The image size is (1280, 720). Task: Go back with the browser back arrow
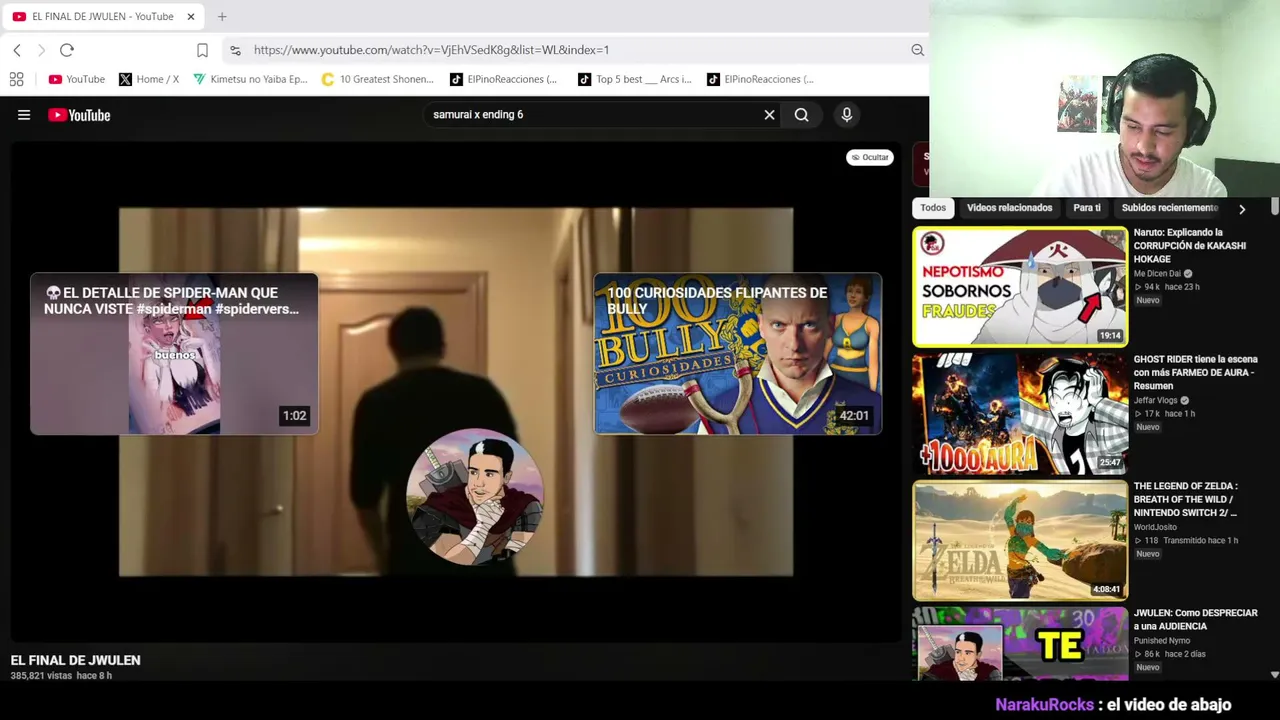pyautogui.click(x=17, y=50)
